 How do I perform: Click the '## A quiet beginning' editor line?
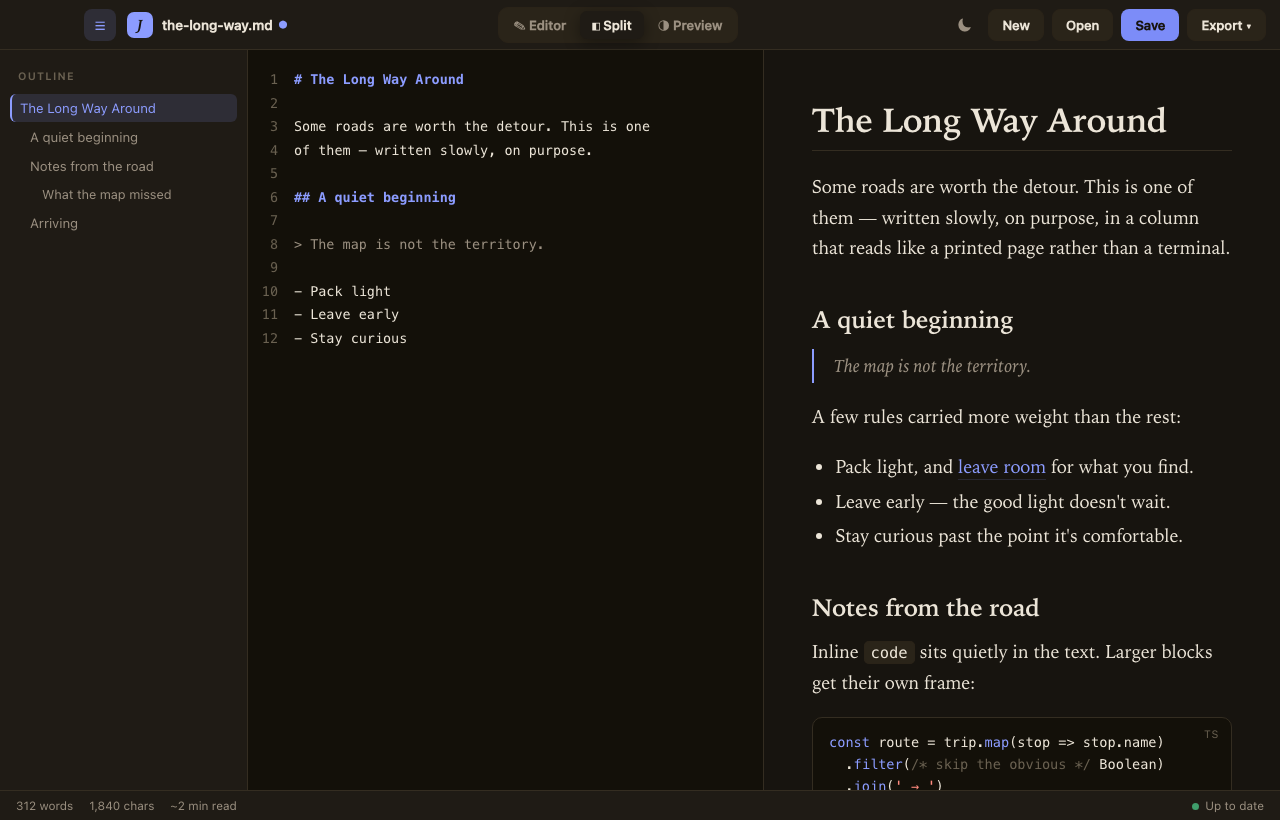375,197
